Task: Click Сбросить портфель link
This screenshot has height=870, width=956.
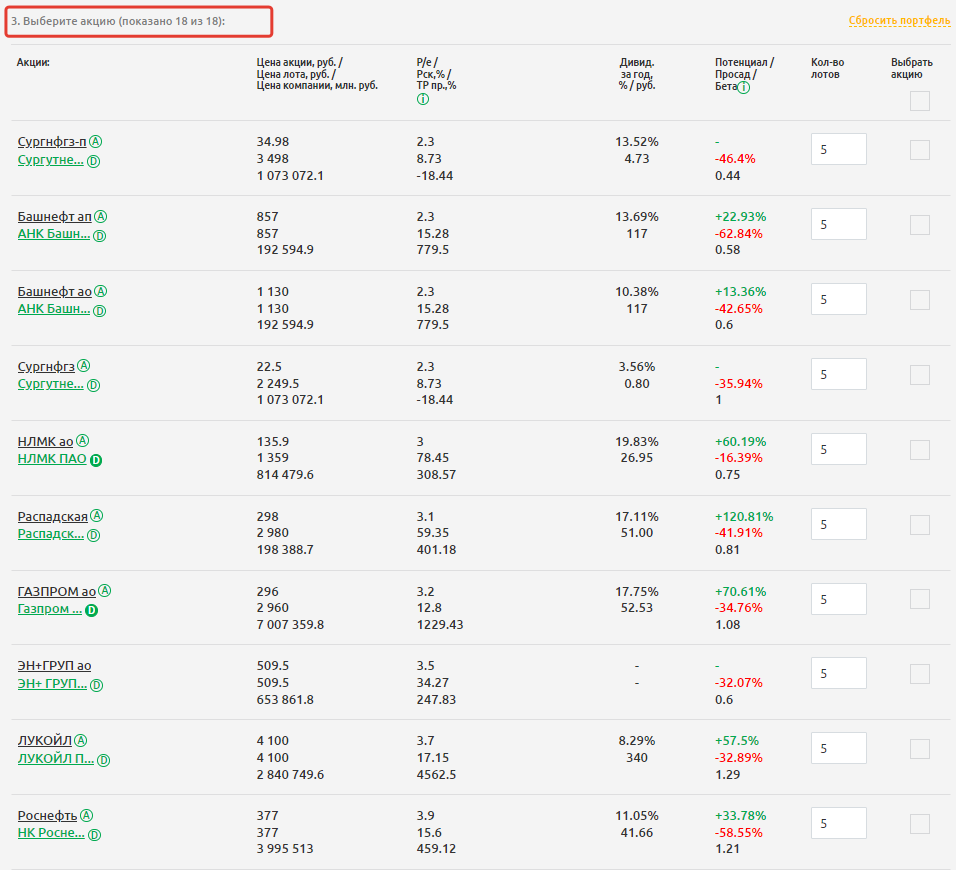Action: (x=898, y=21)
